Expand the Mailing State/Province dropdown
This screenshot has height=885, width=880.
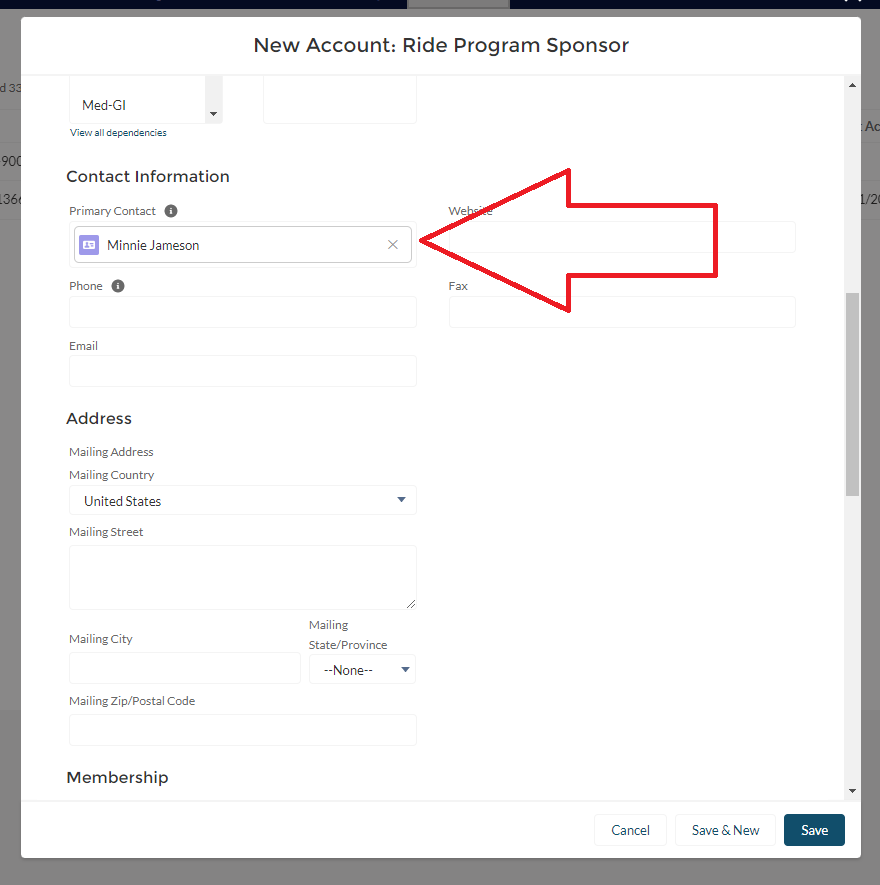(x=362, y=670)
